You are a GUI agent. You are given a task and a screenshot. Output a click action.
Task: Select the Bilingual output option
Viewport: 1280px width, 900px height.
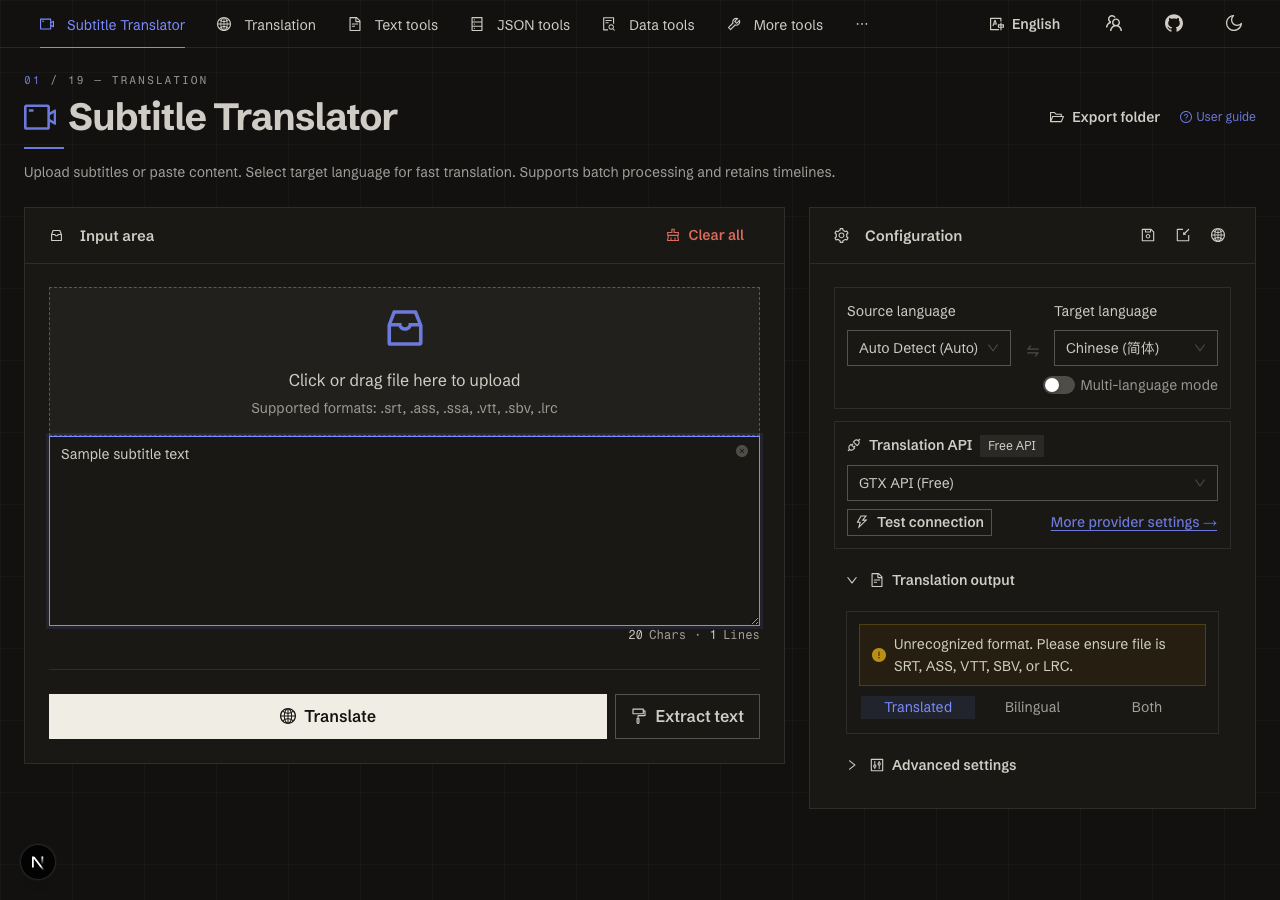click(x=1032, y=707)
